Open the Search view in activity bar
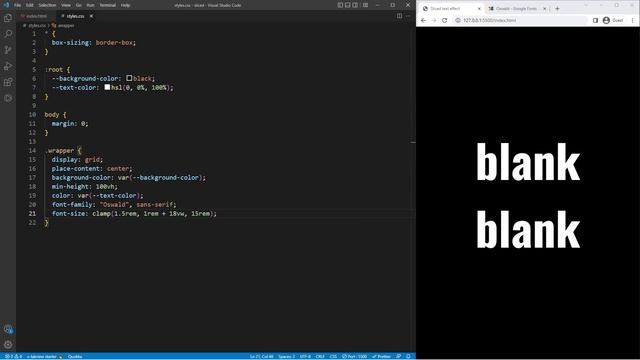 click(x=8, y=34)
